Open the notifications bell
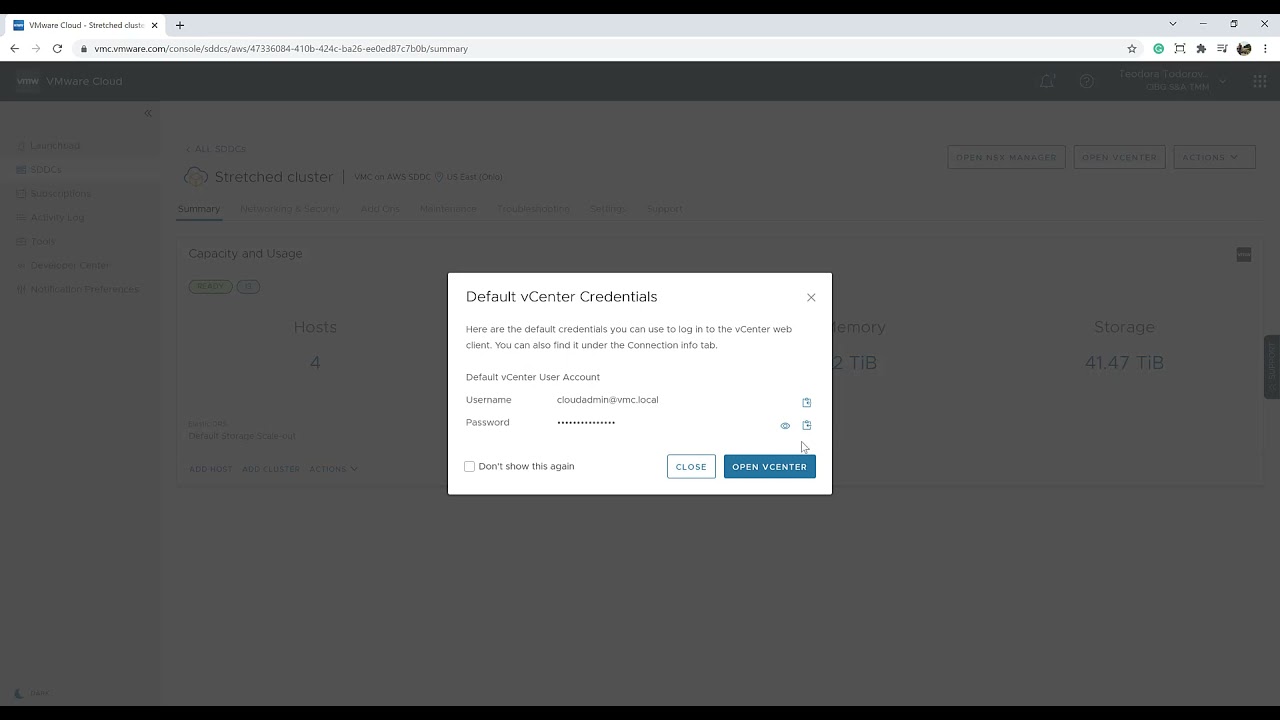Image resolution: width=1280 pixels, height=720 pixels. (x=1047, y=81)
